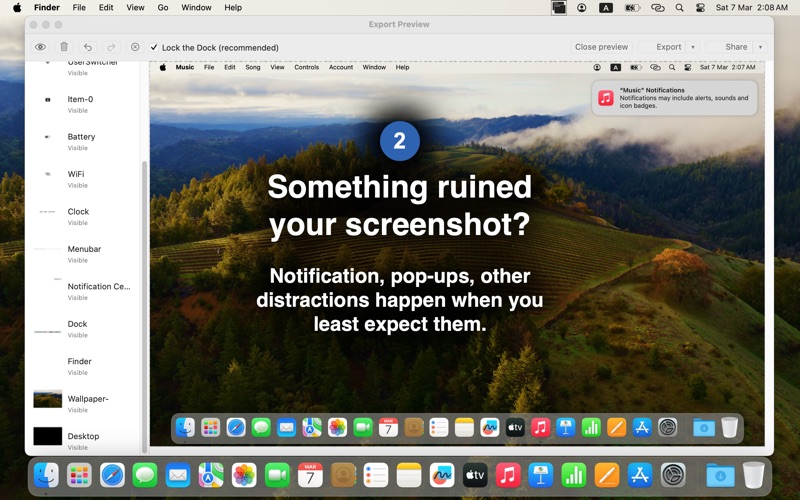Open the Help menu
The height and width of the screenshot is (500, 800).
(x=233, y=8)
